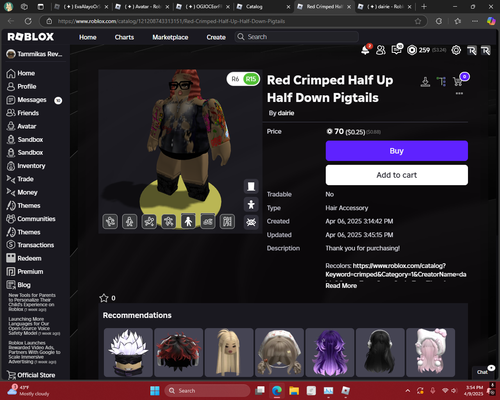Viewport: 500px width, 400px height.
Task: Show hidden system tray icons chevron
Action: coord(408,391)
